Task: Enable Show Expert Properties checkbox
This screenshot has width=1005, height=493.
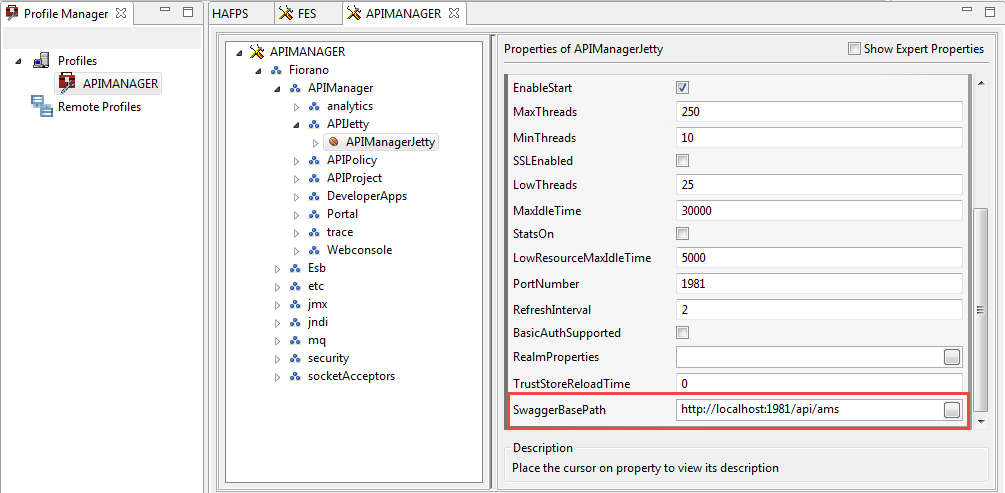Action: click(x=854, y=49)
